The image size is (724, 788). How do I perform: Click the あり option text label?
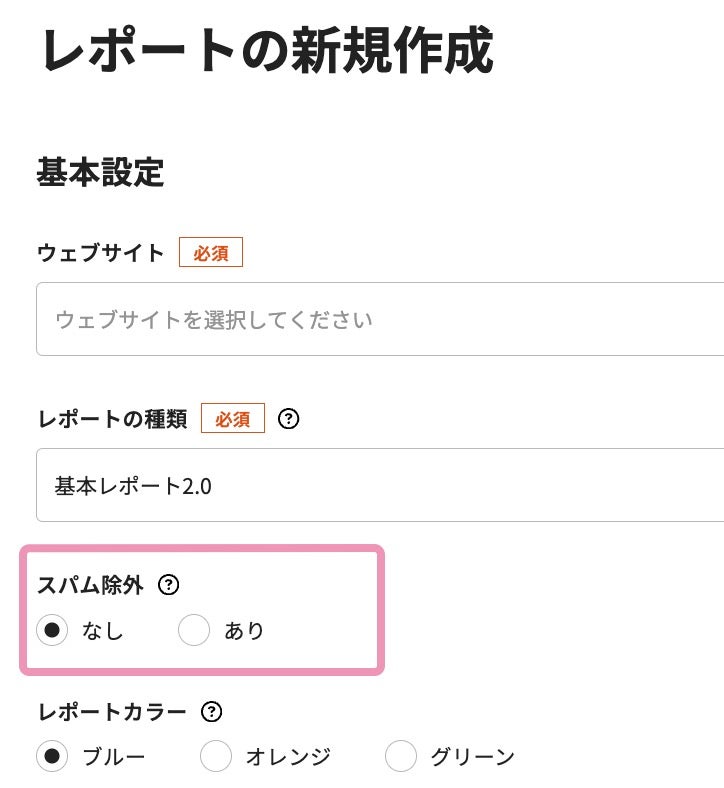[x=244, y=631]
